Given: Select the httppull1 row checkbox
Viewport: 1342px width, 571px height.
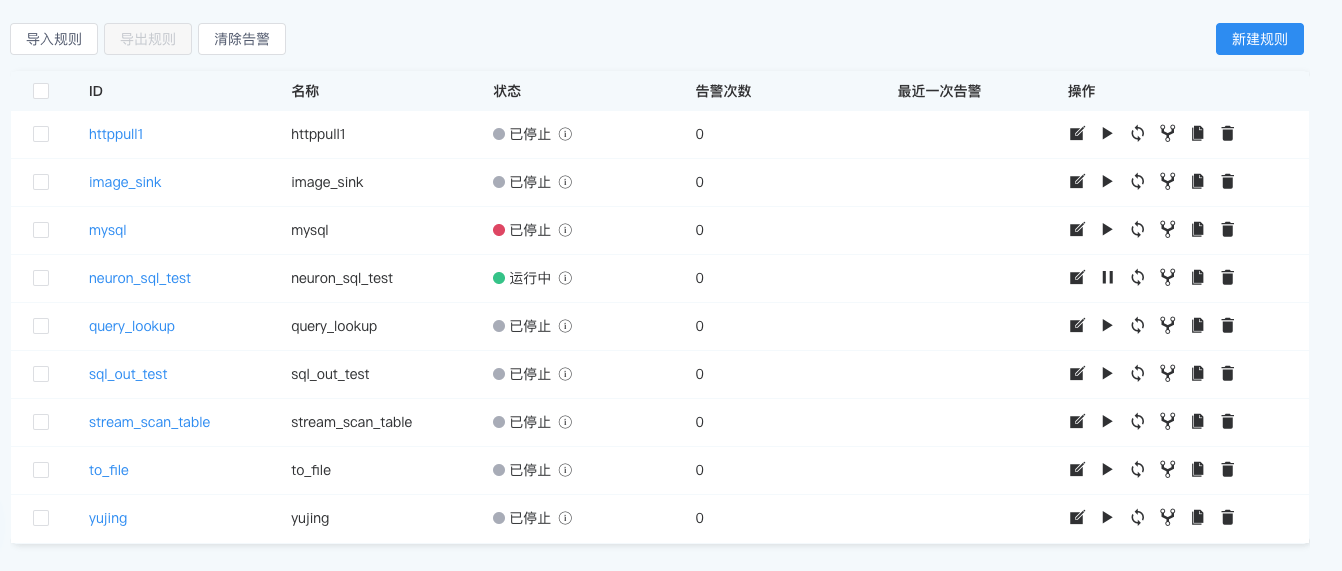Looking at the screenshot, I should coord(41,134).
